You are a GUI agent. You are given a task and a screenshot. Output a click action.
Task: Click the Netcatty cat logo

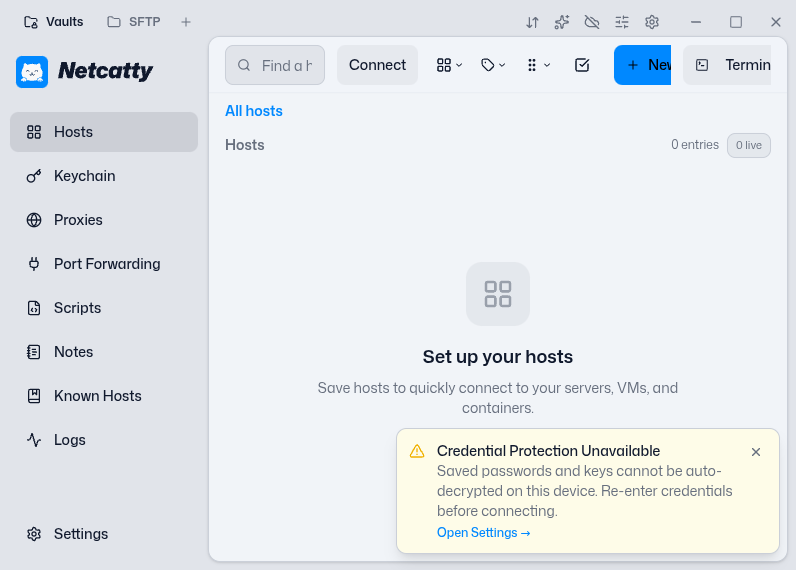(32, 72)
